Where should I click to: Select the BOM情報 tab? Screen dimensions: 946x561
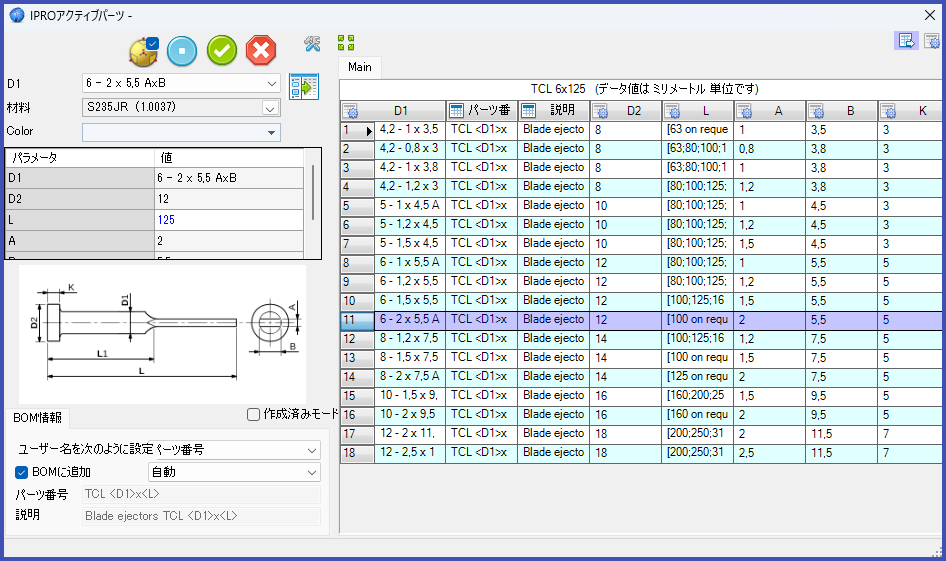(35, 418)
